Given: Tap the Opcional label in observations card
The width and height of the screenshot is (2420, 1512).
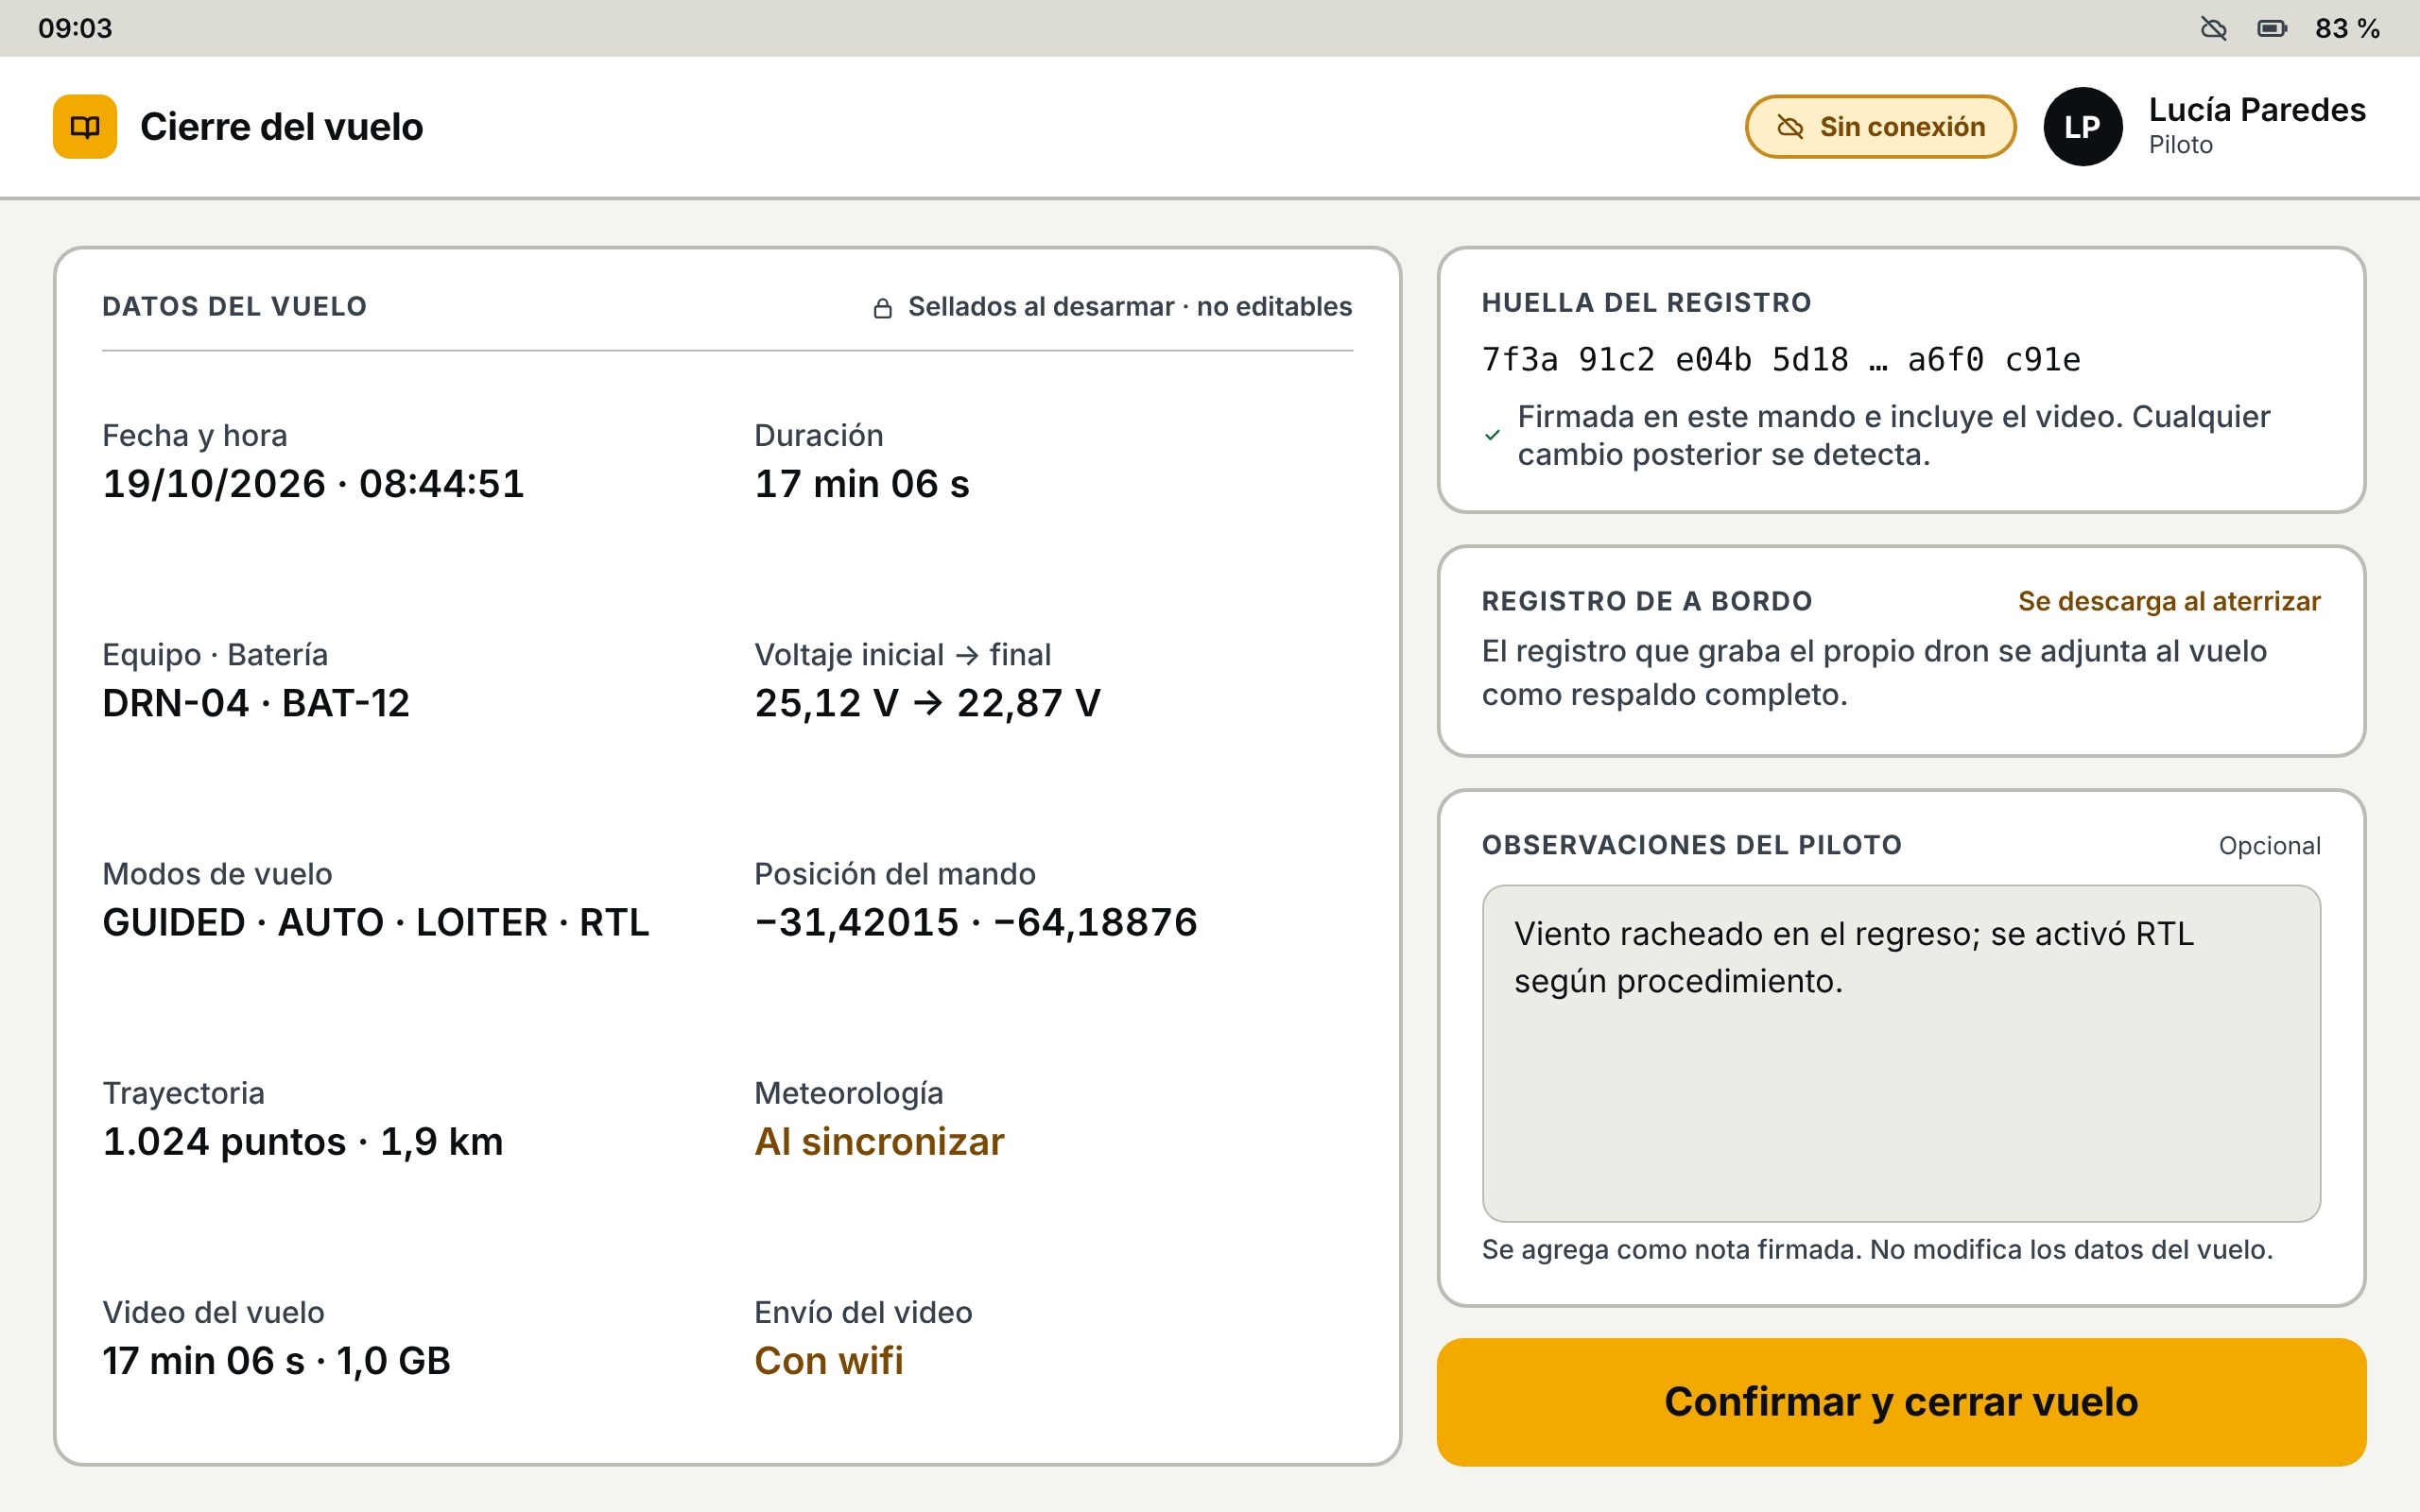Looking at the screenshot, I should click(x=2270, y=846).
